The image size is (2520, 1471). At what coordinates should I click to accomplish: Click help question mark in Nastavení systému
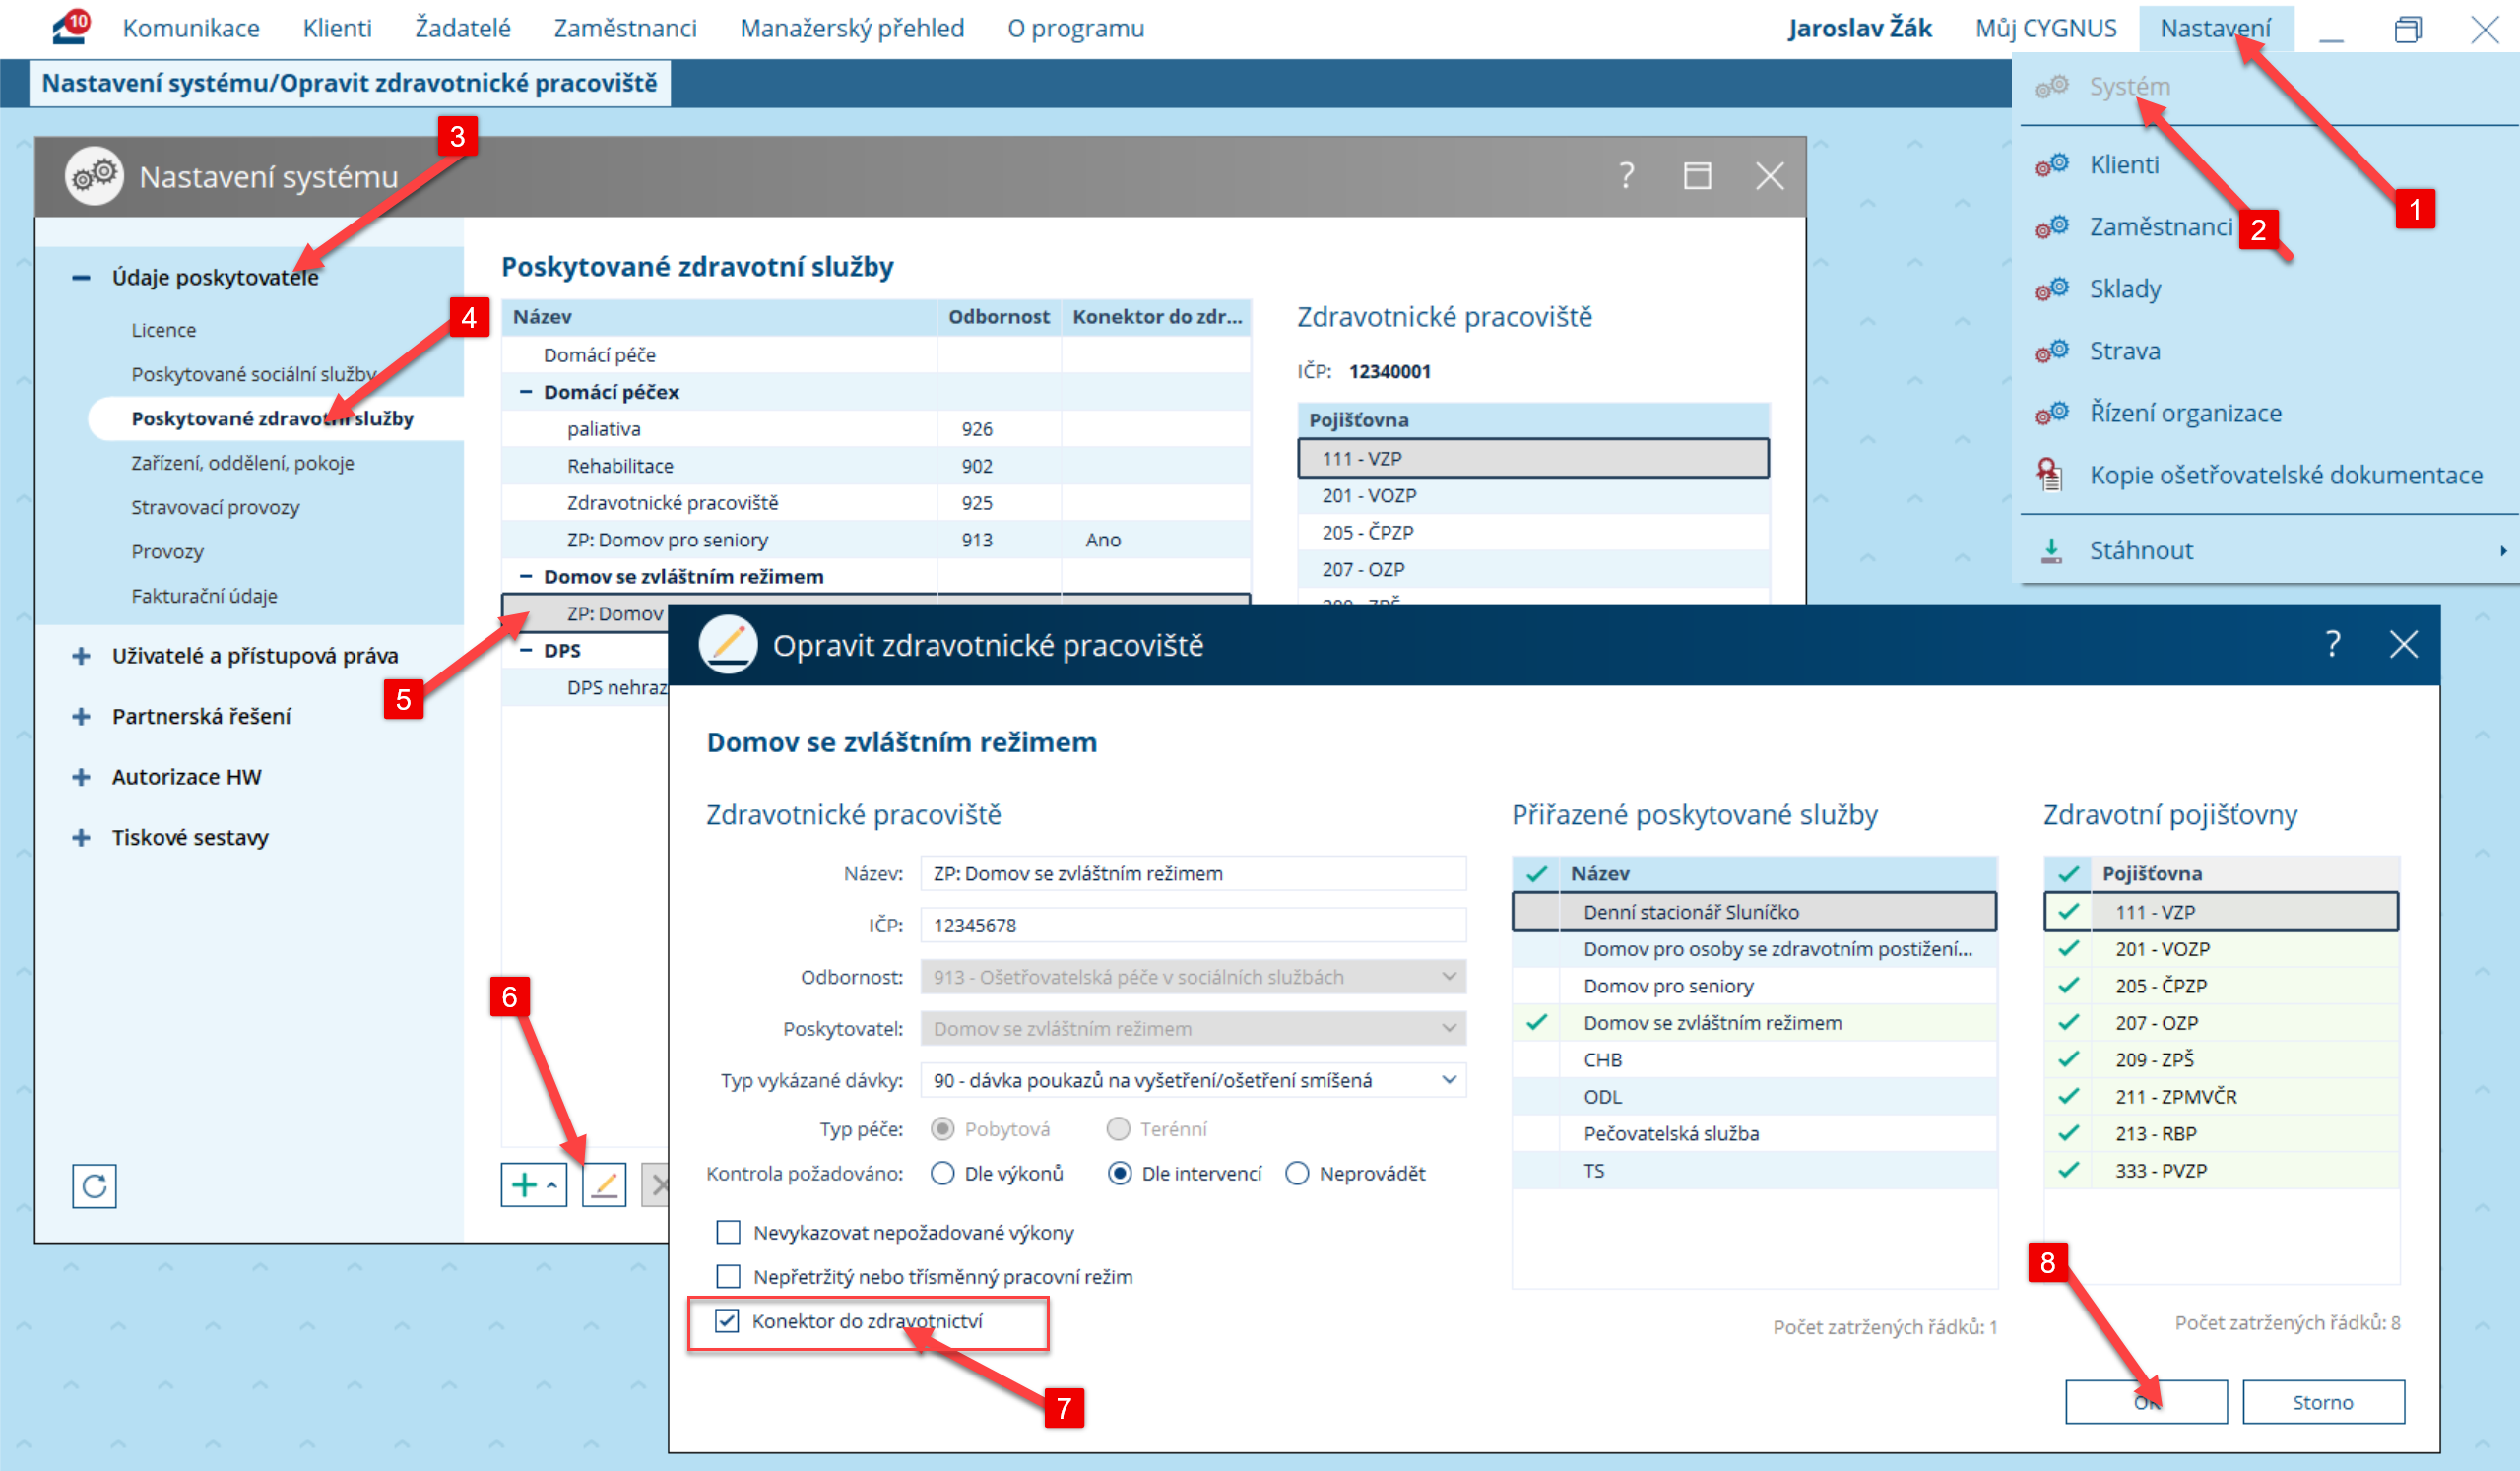[x=1626, y=177]
